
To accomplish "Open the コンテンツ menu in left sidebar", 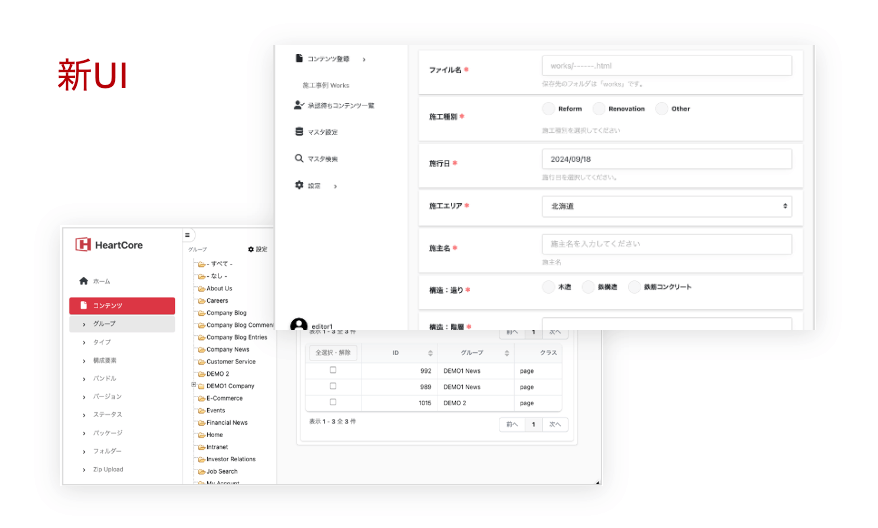I will [x=122, y=306].
